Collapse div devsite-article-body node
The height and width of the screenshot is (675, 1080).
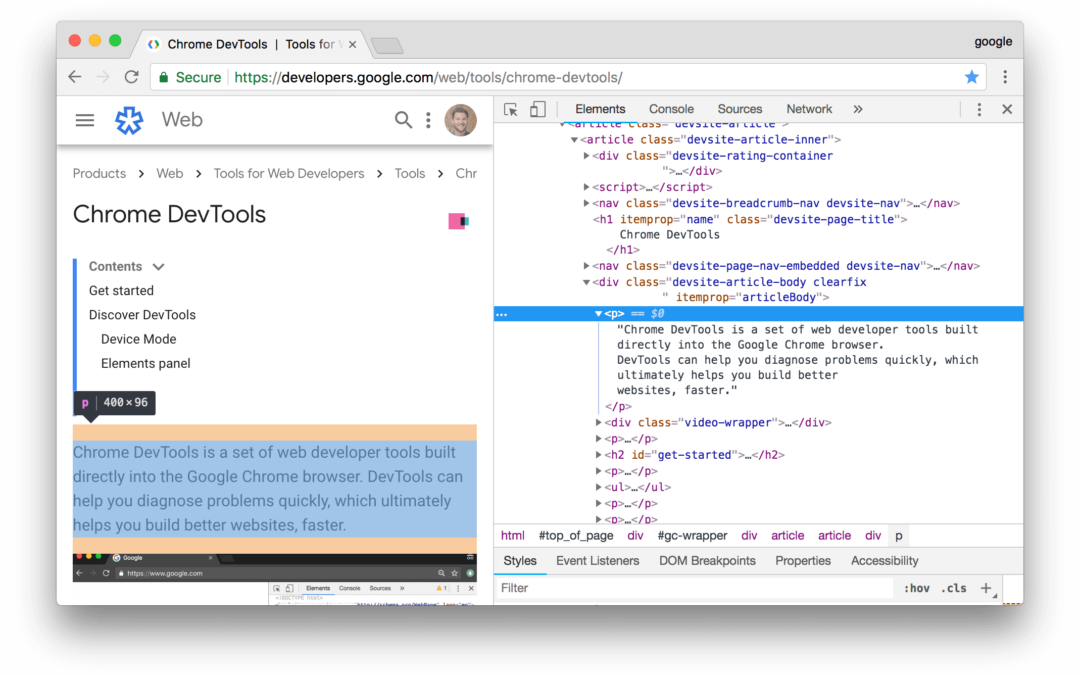[586, 282]
